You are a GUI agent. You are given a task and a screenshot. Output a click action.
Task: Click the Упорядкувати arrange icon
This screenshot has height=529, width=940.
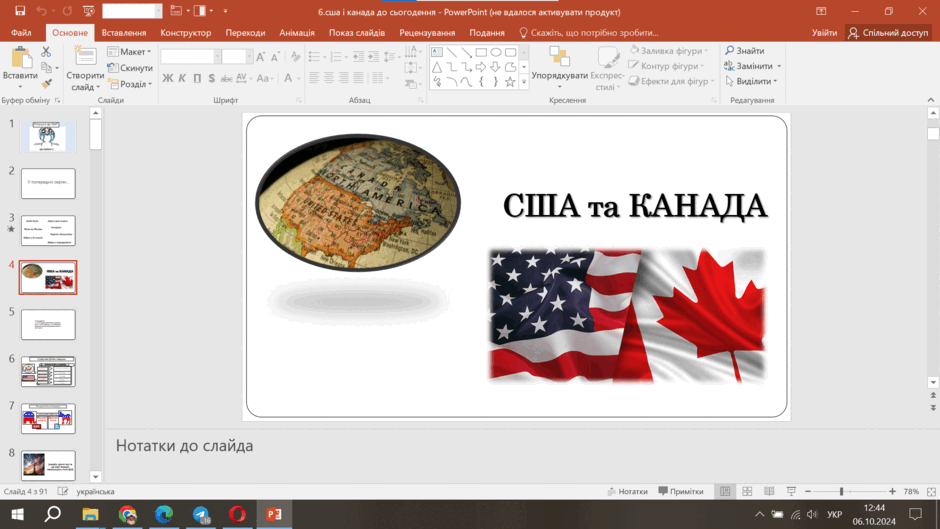(x=559, y=58)
